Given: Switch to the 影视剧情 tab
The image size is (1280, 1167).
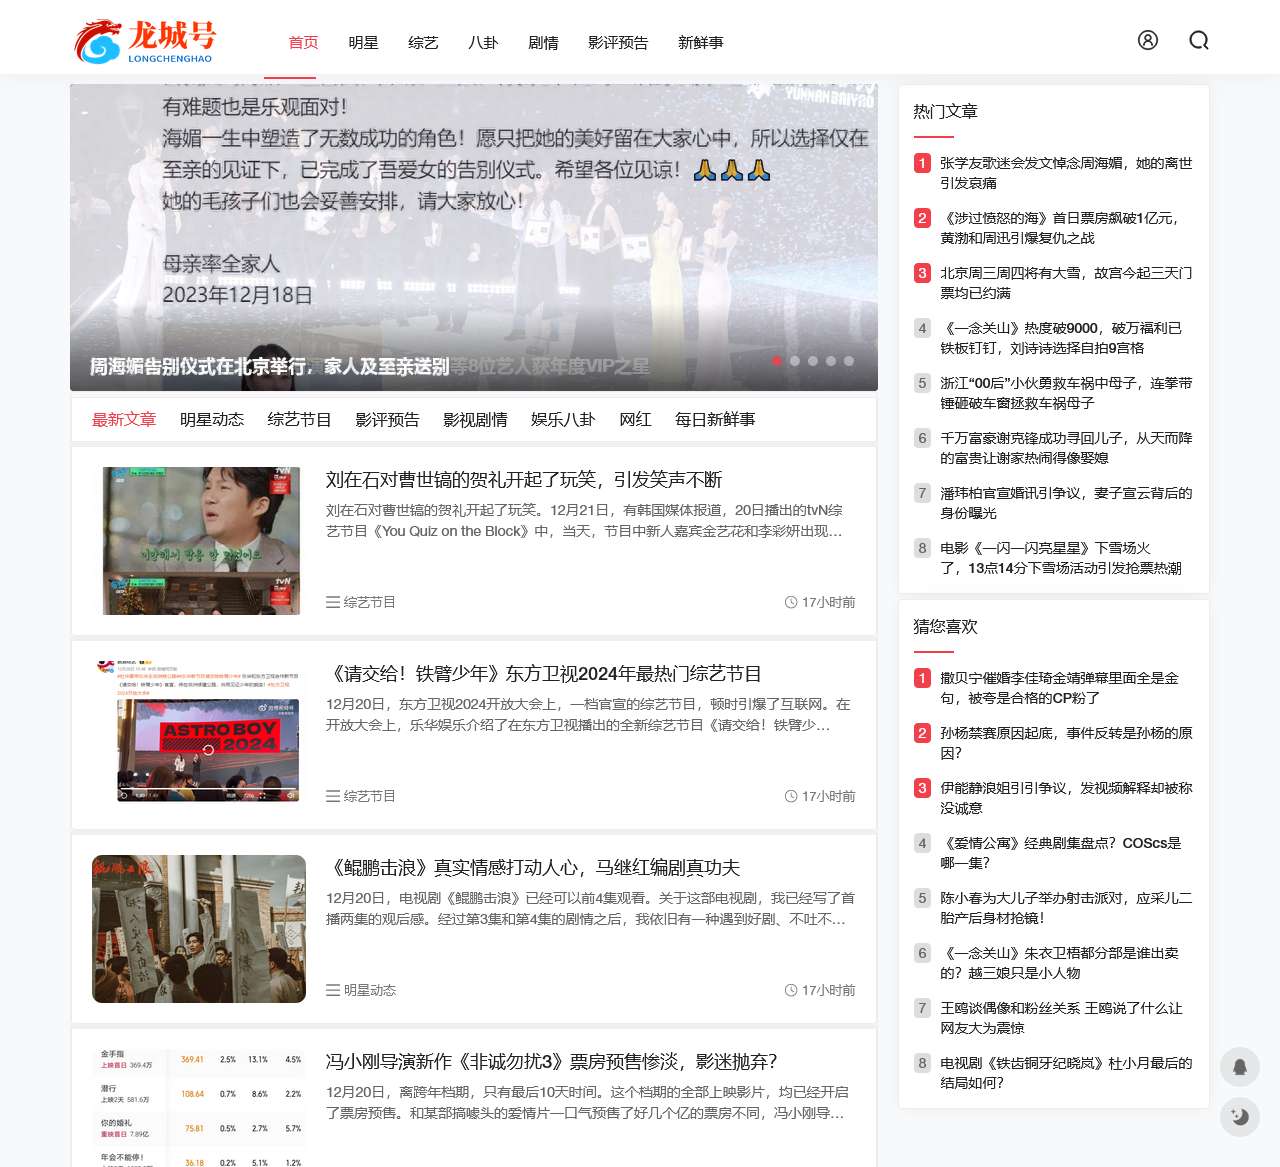Looking at the screenshot, I should click(x=475, y=420).
